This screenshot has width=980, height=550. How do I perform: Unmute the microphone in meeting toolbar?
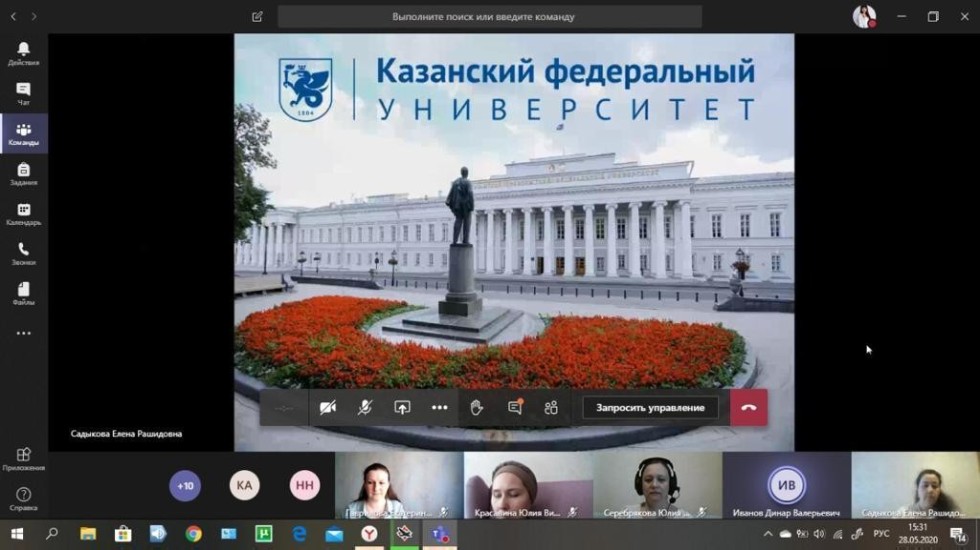click(365, 408)
